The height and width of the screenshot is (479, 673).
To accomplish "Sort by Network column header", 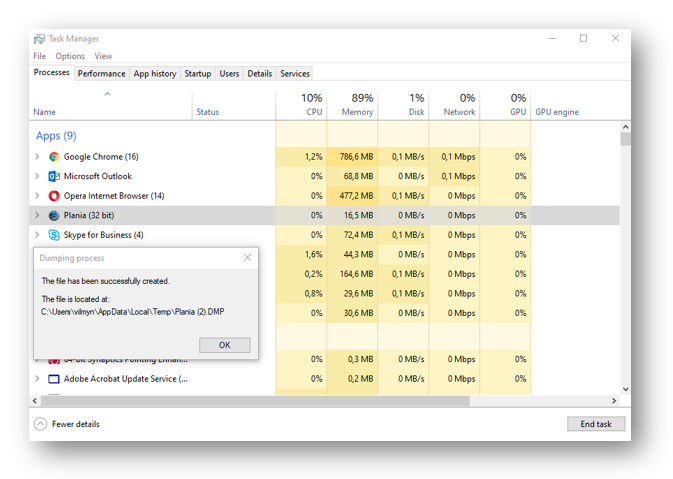I will [454, 105].
